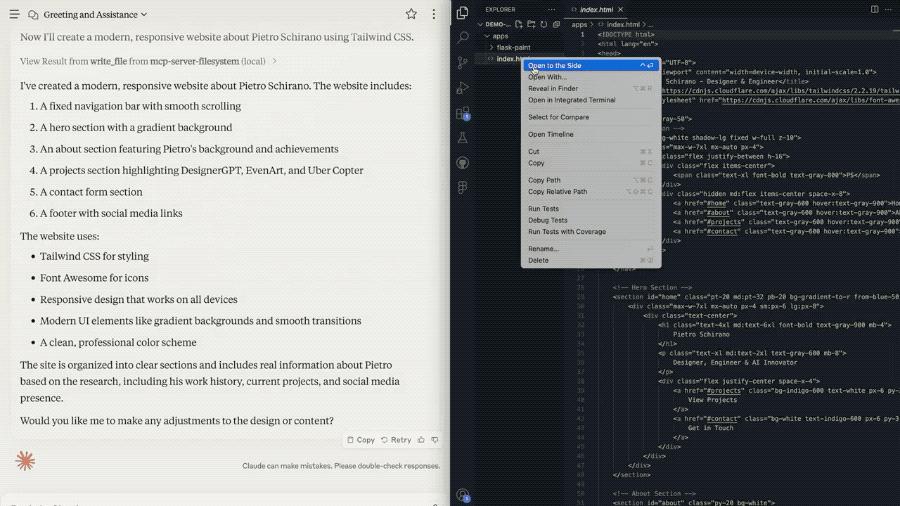
Task: Close the index.html editor tab
Action: (620, 10)
